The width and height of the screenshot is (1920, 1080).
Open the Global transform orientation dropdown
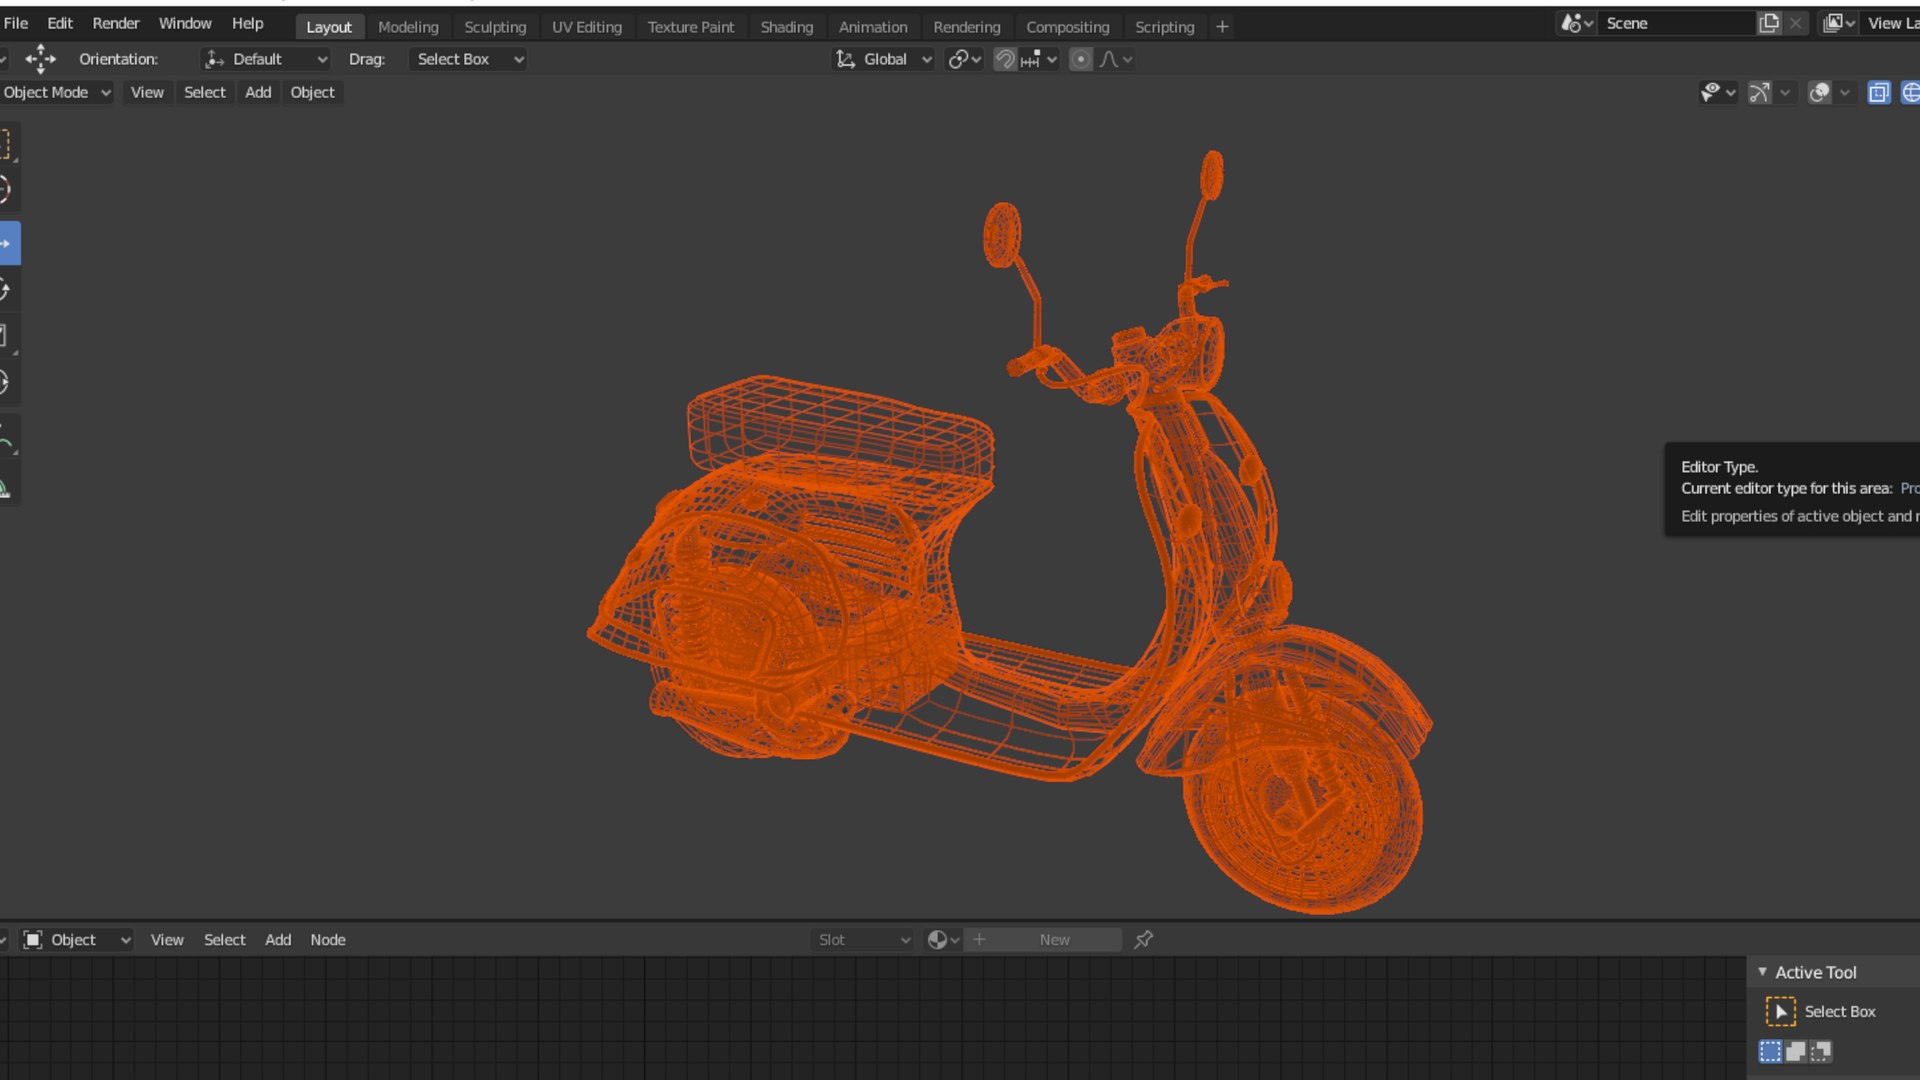pyautogui.click(x=884, y=60)
